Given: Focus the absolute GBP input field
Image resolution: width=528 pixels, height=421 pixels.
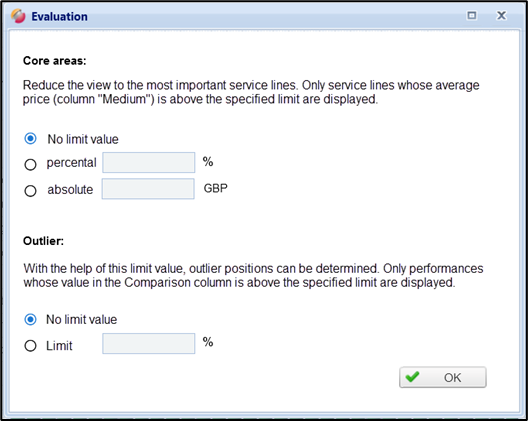Looking at the screenshot, I should pos(148,189).
